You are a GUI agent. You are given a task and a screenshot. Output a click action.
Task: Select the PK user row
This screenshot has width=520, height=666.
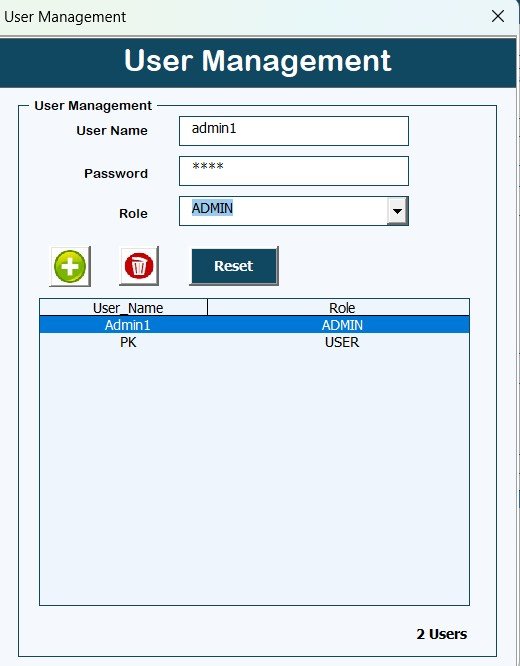point(254,342)
